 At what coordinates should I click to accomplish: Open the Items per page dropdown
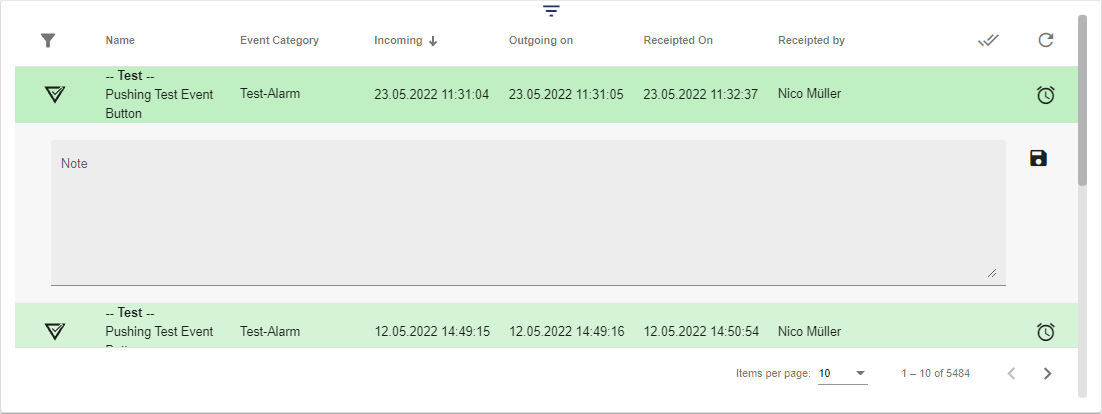click(x=842, y=373)
